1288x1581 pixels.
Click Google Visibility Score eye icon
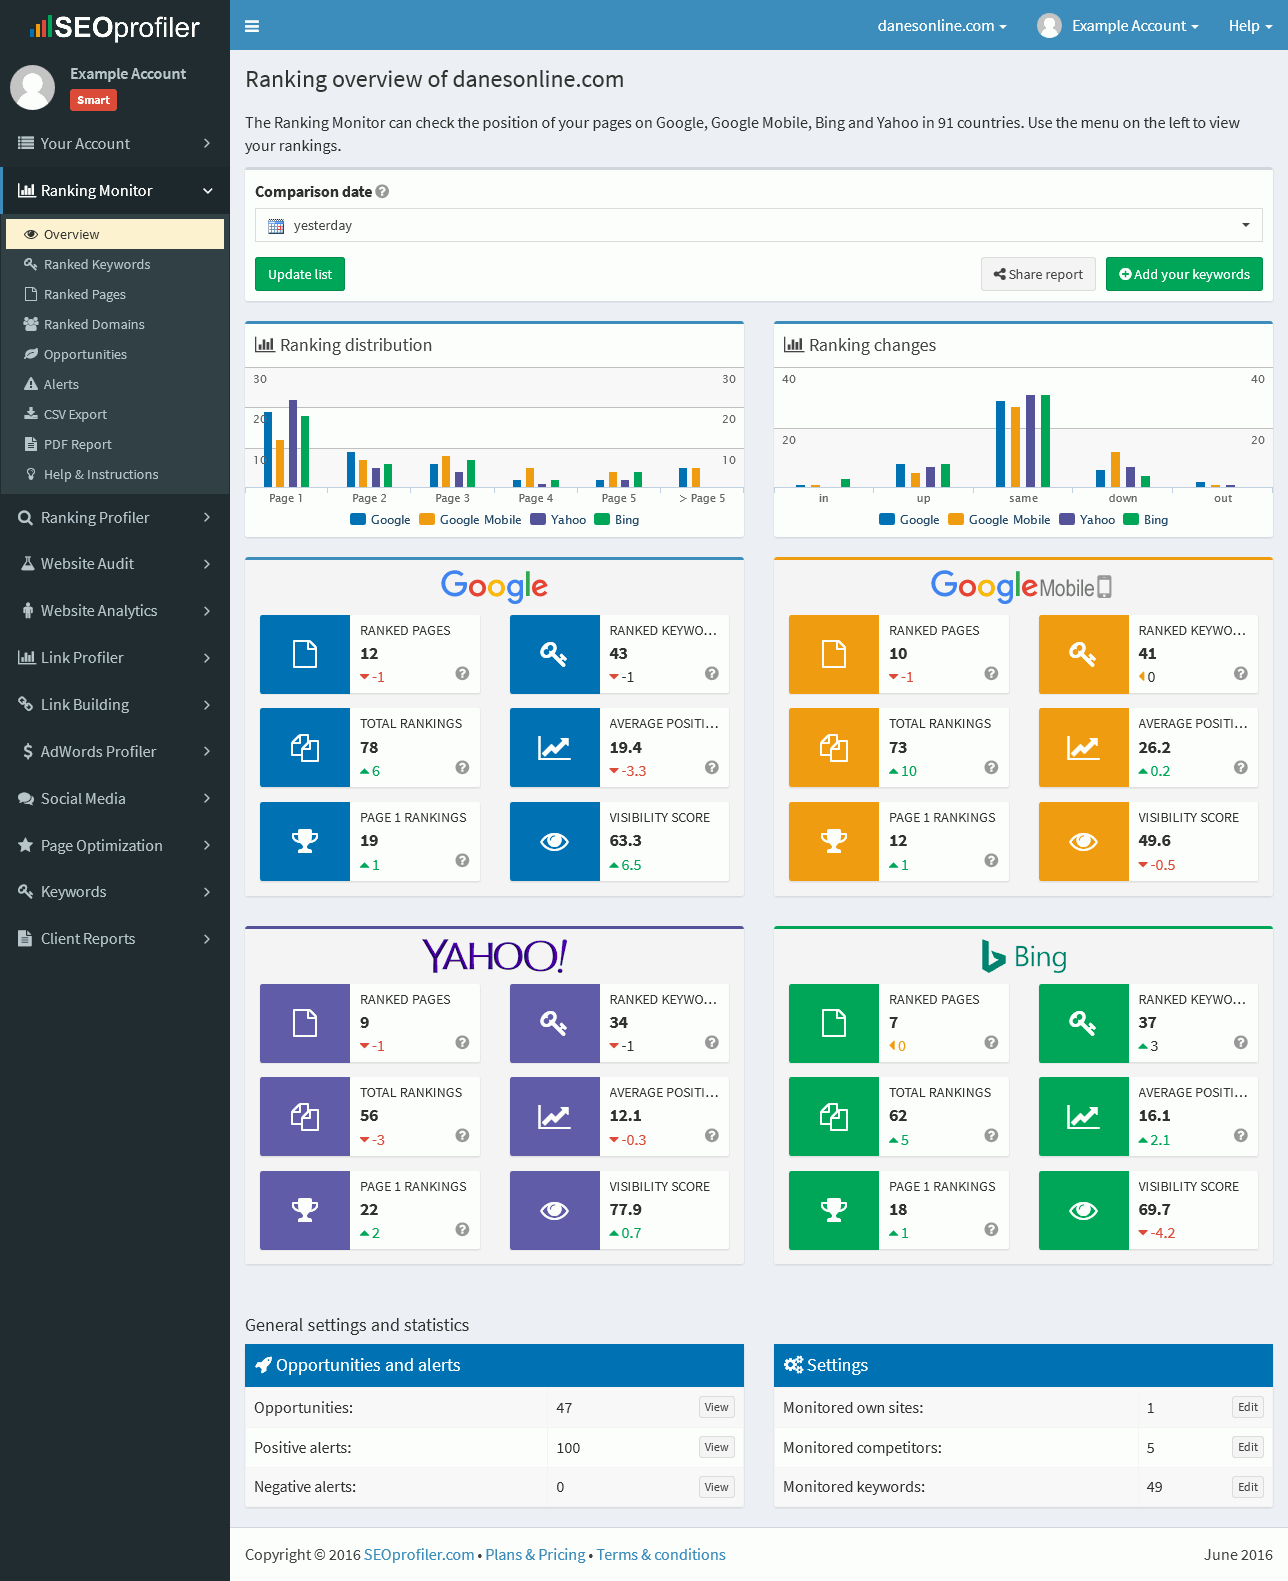(554, 842)
